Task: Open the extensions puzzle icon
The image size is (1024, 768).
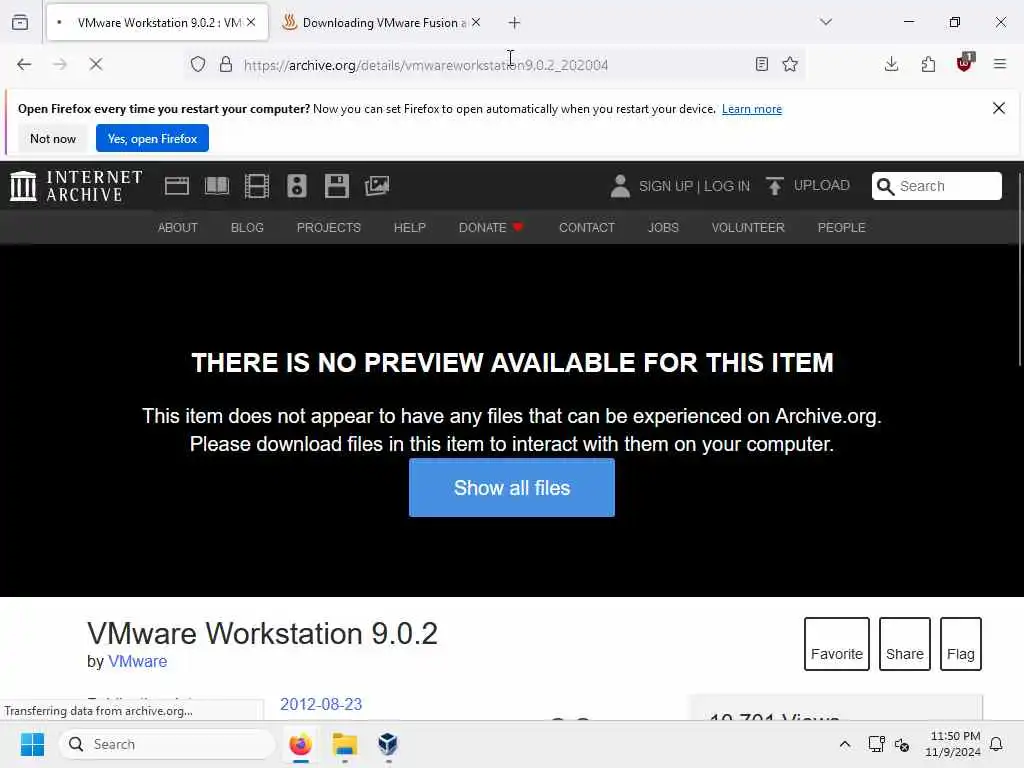Action: [x=928, y=64]
